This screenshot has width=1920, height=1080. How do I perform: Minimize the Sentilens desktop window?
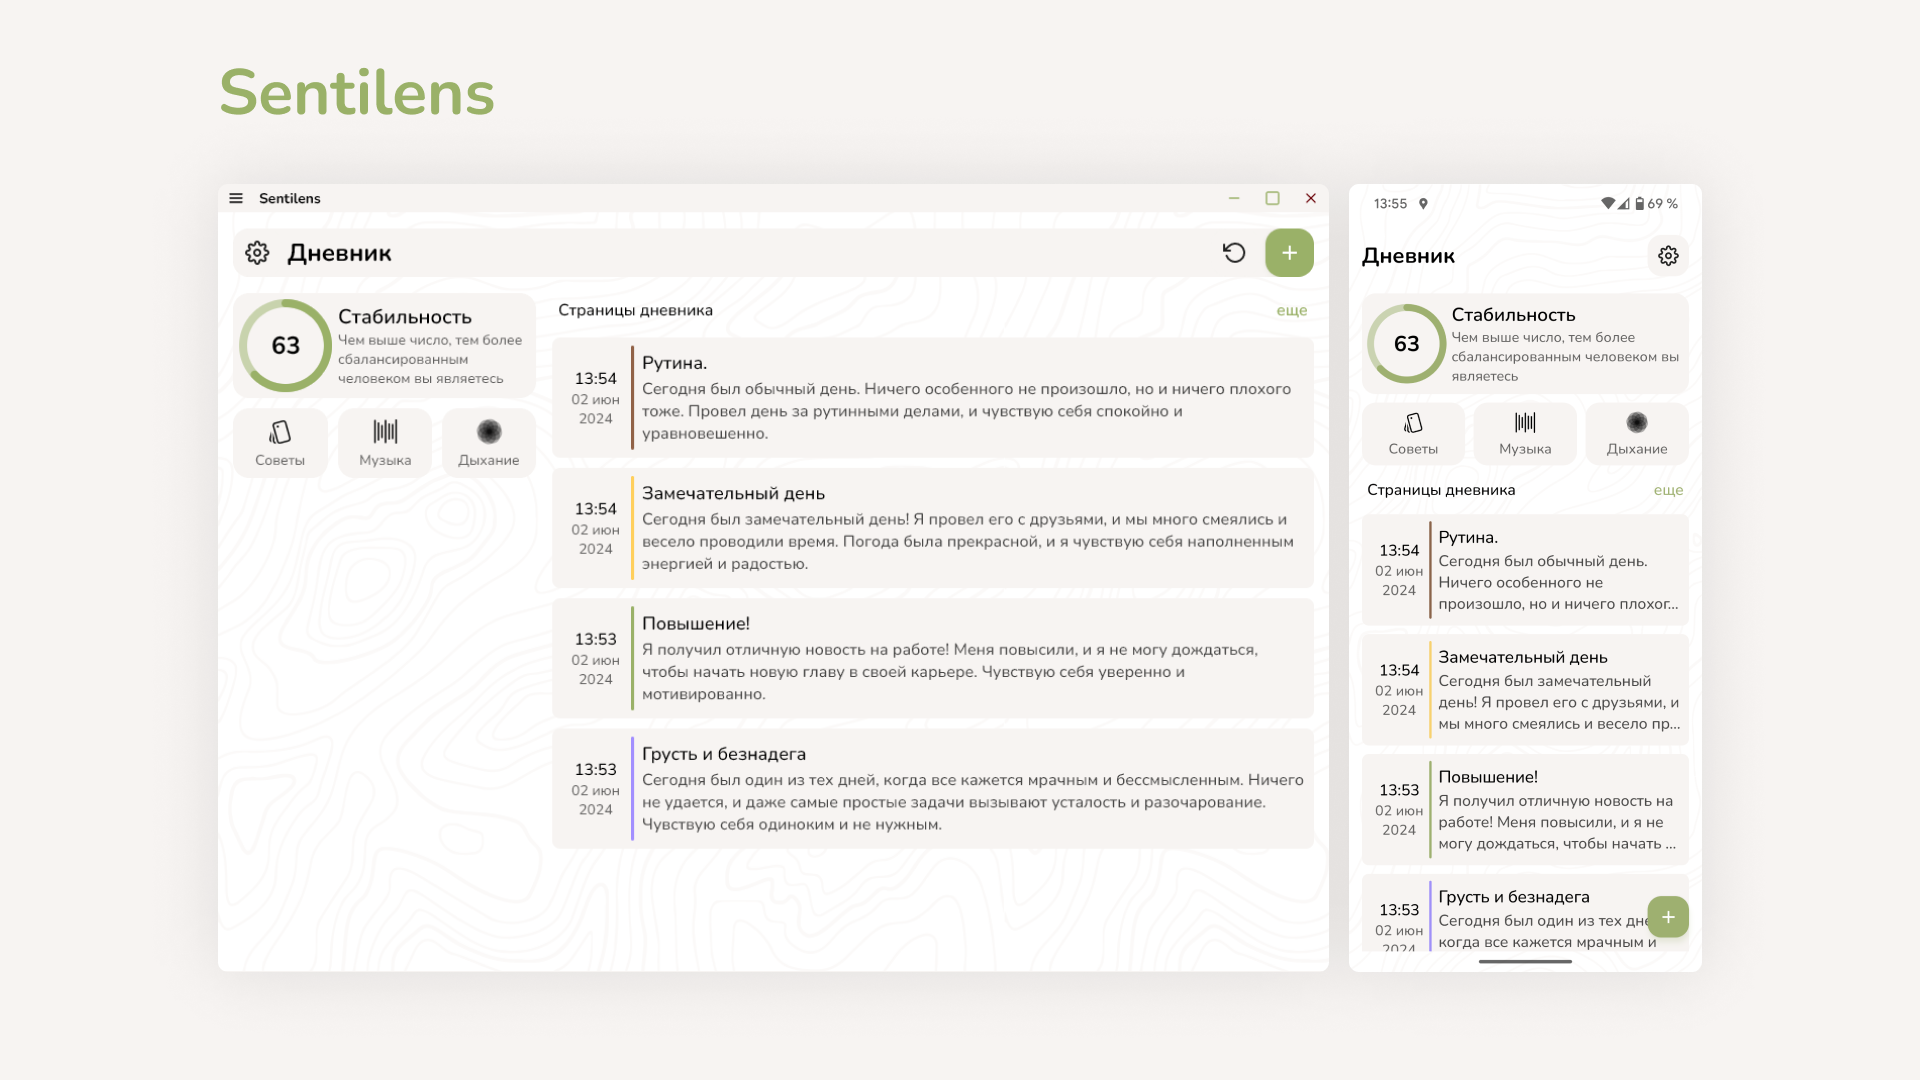click(1234, 198)
